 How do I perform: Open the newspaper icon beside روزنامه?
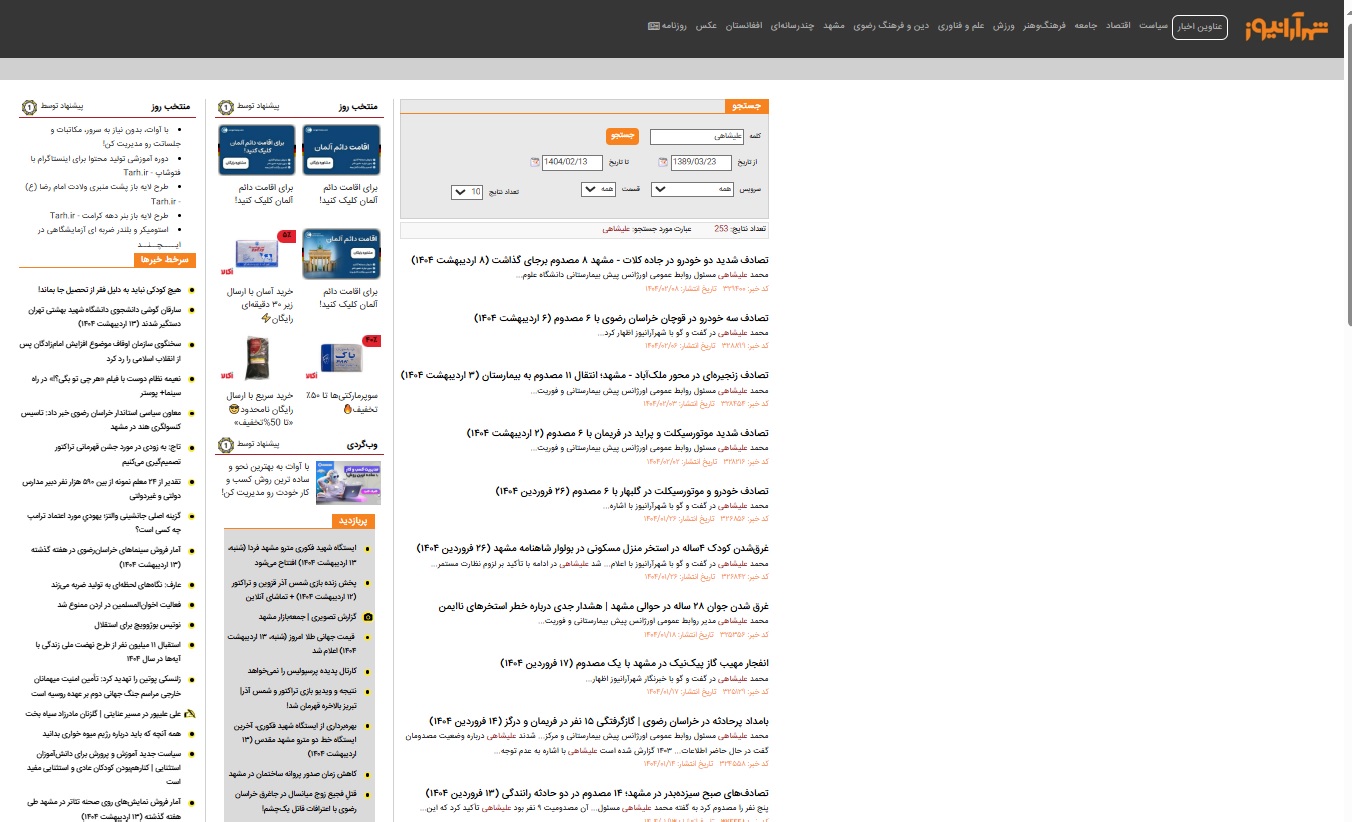[654, 25]
